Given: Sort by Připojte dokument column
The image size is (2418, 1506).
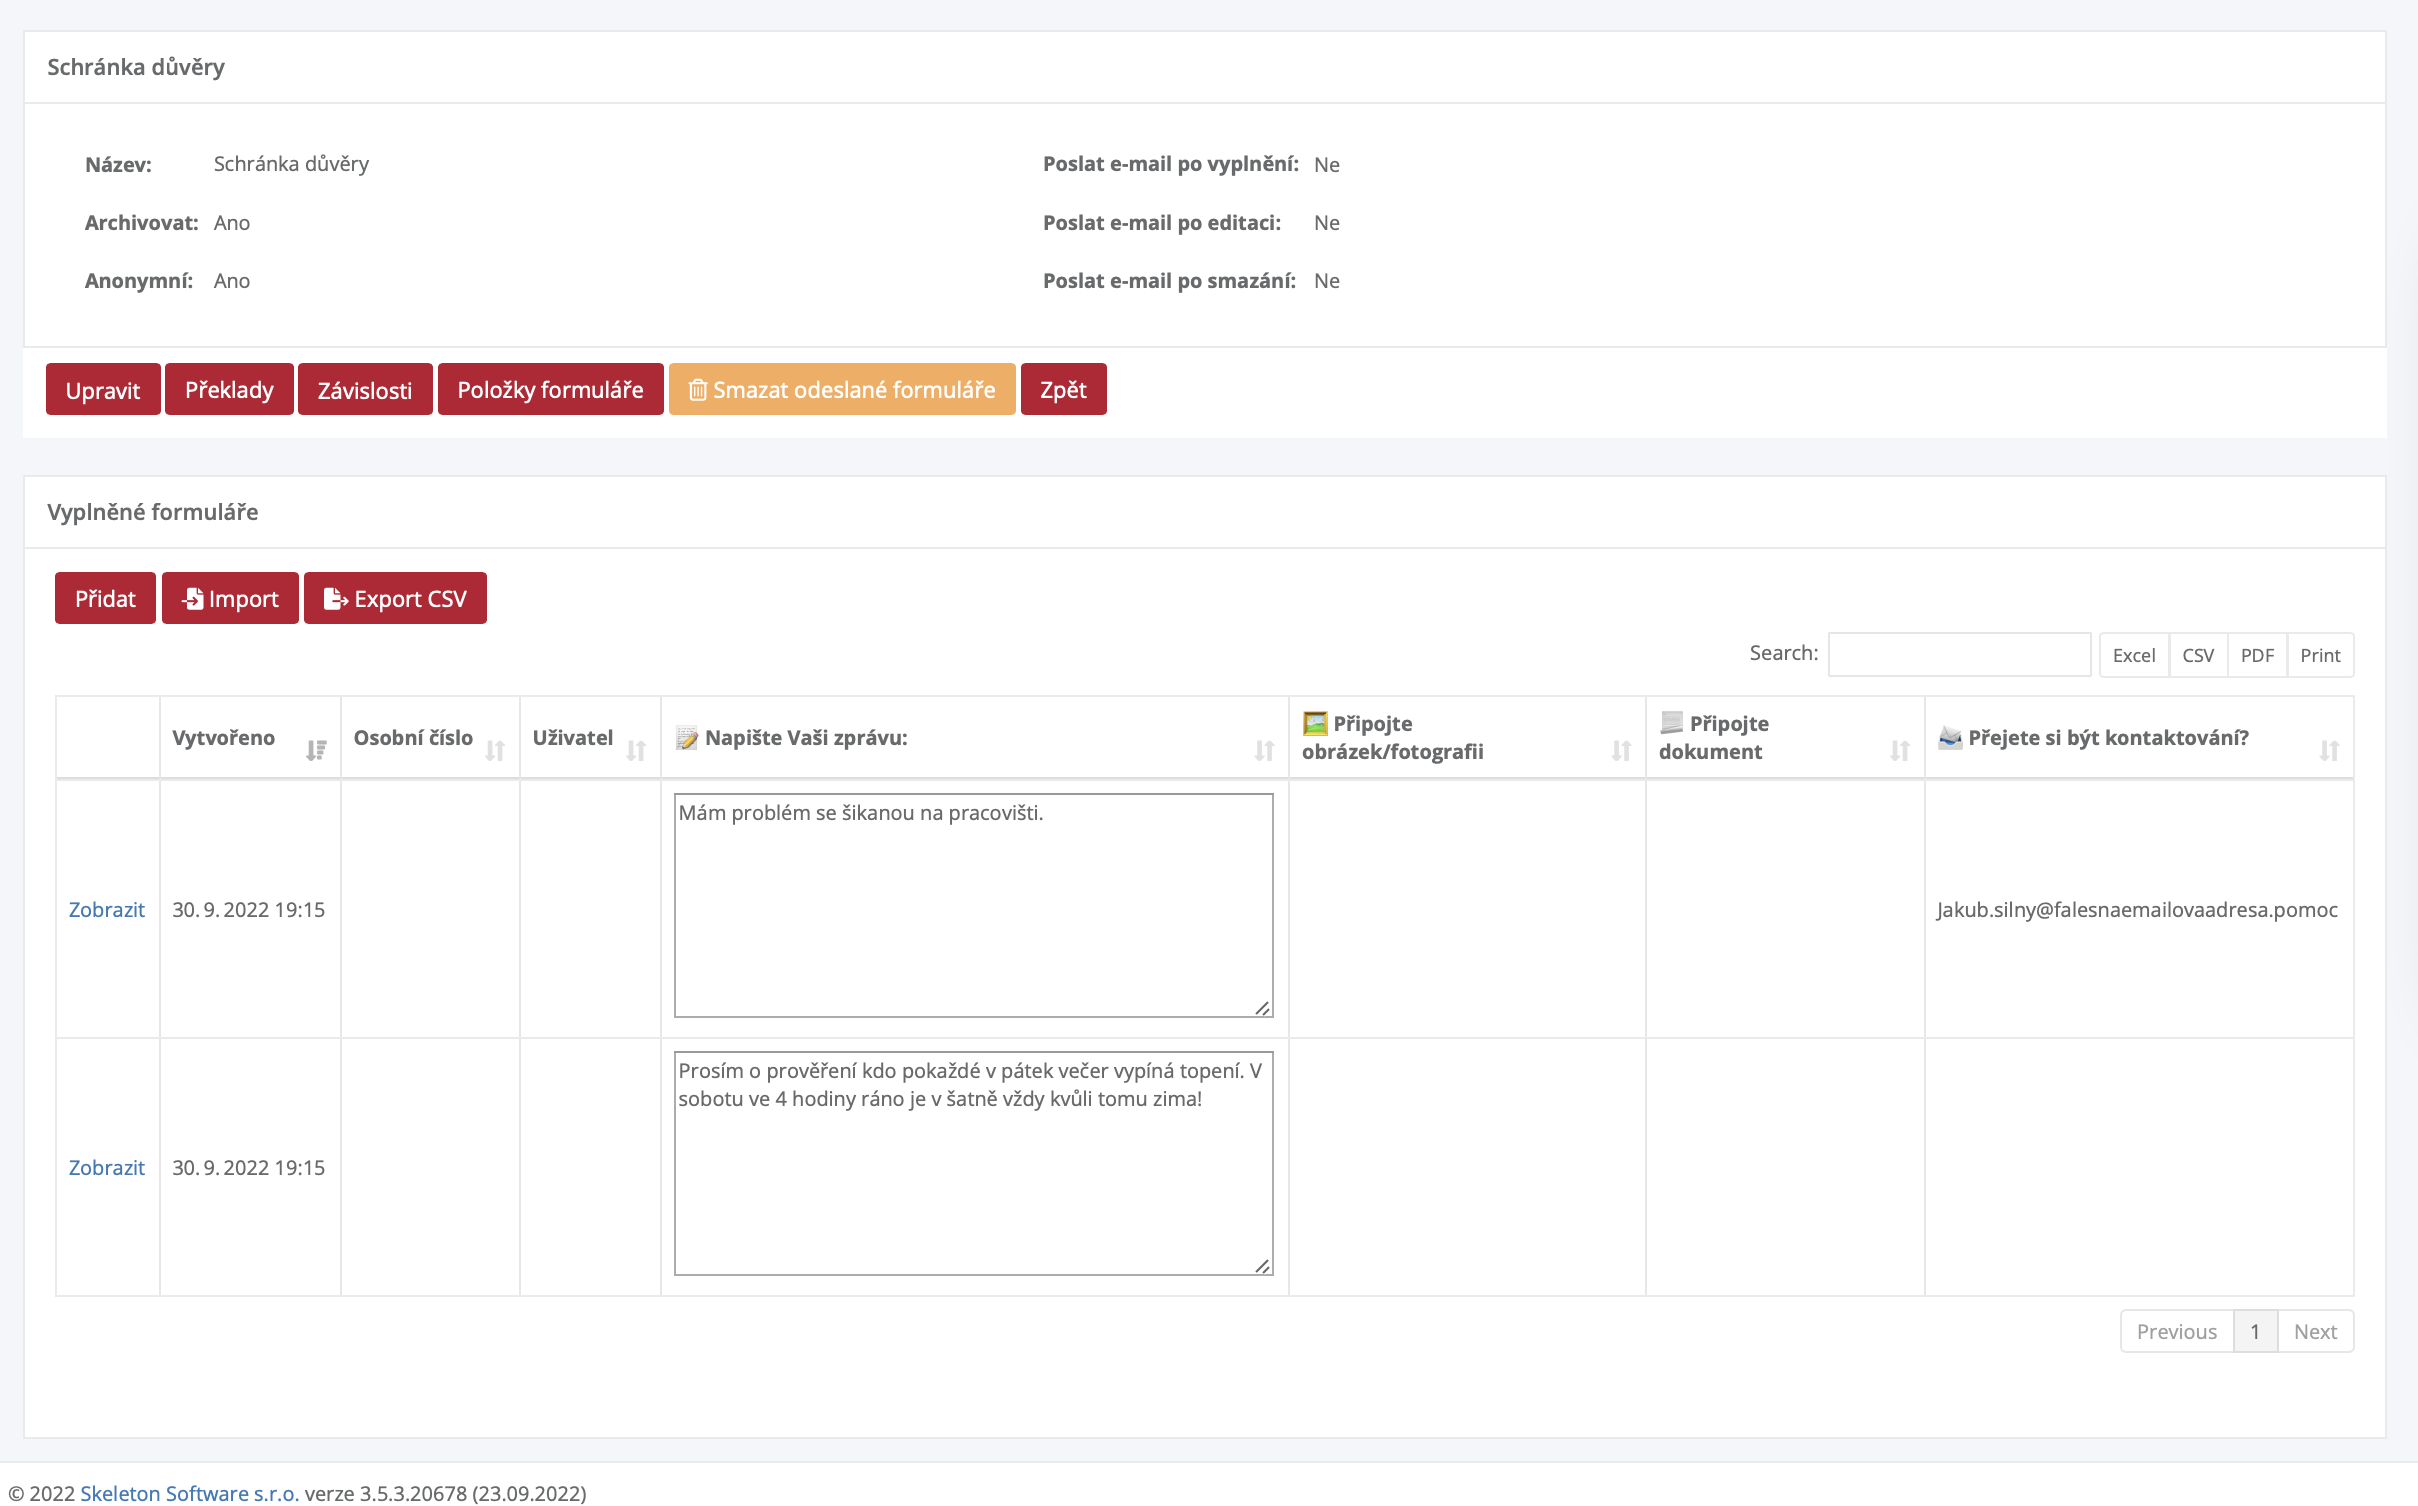Looking at the screenshot, I should pyautogui.click(x=1899, y=750).
